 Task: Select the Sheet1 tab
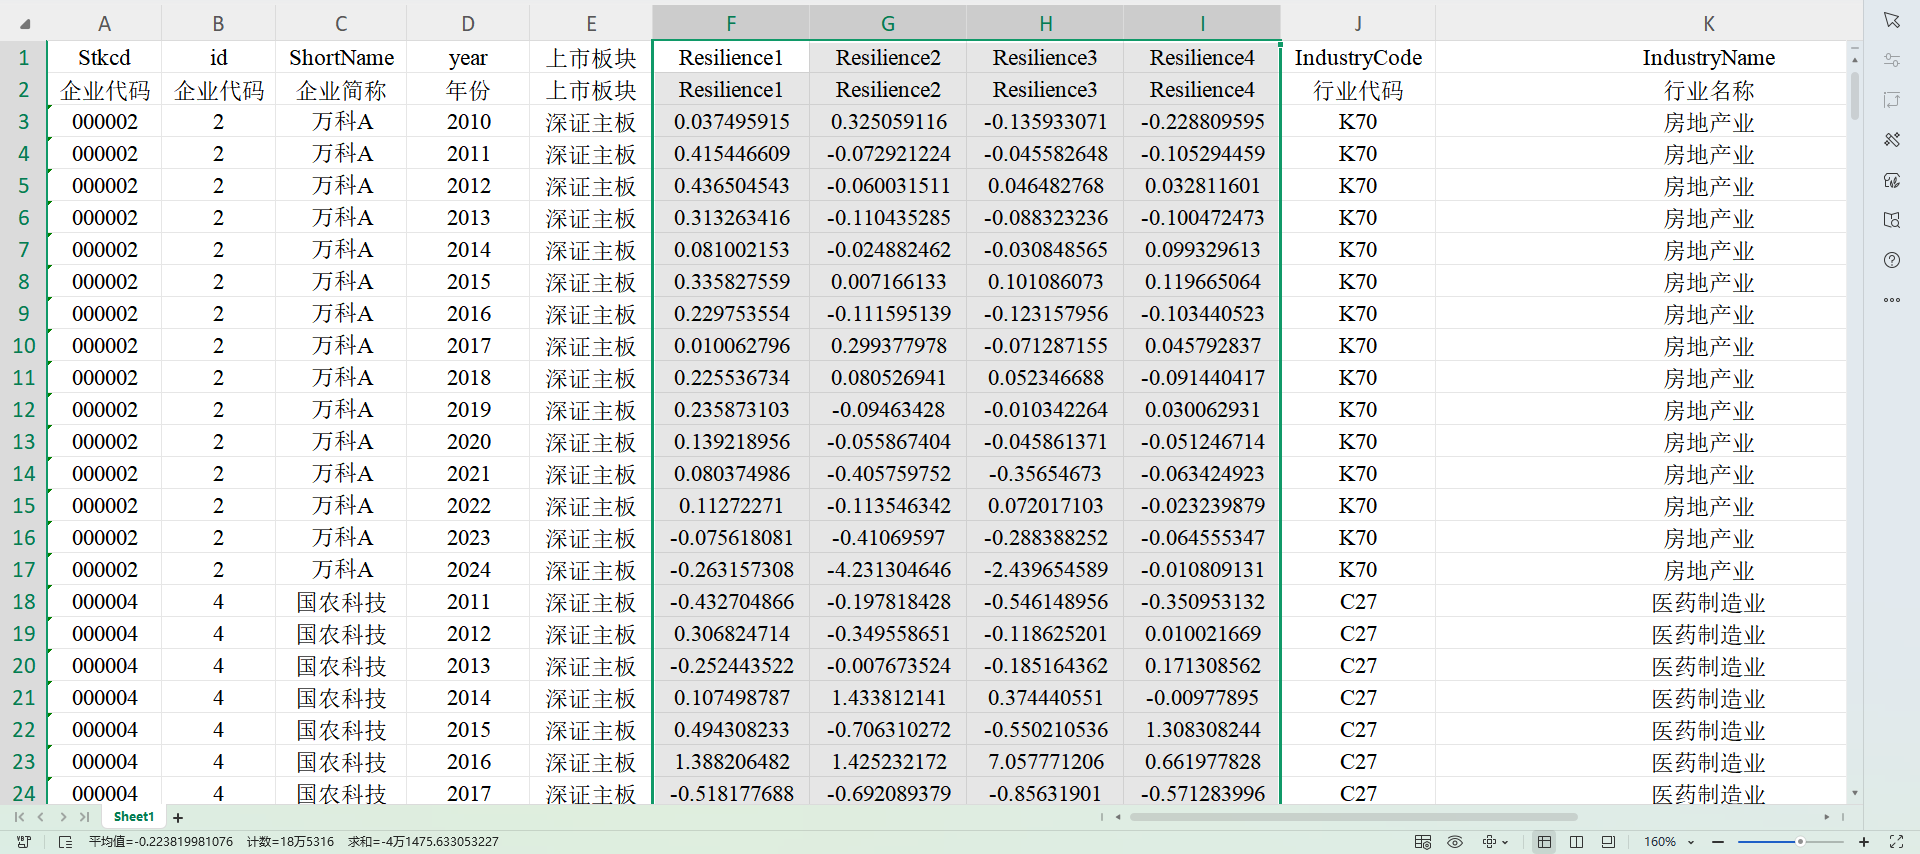pyautogui.click(x=134, y=817)
